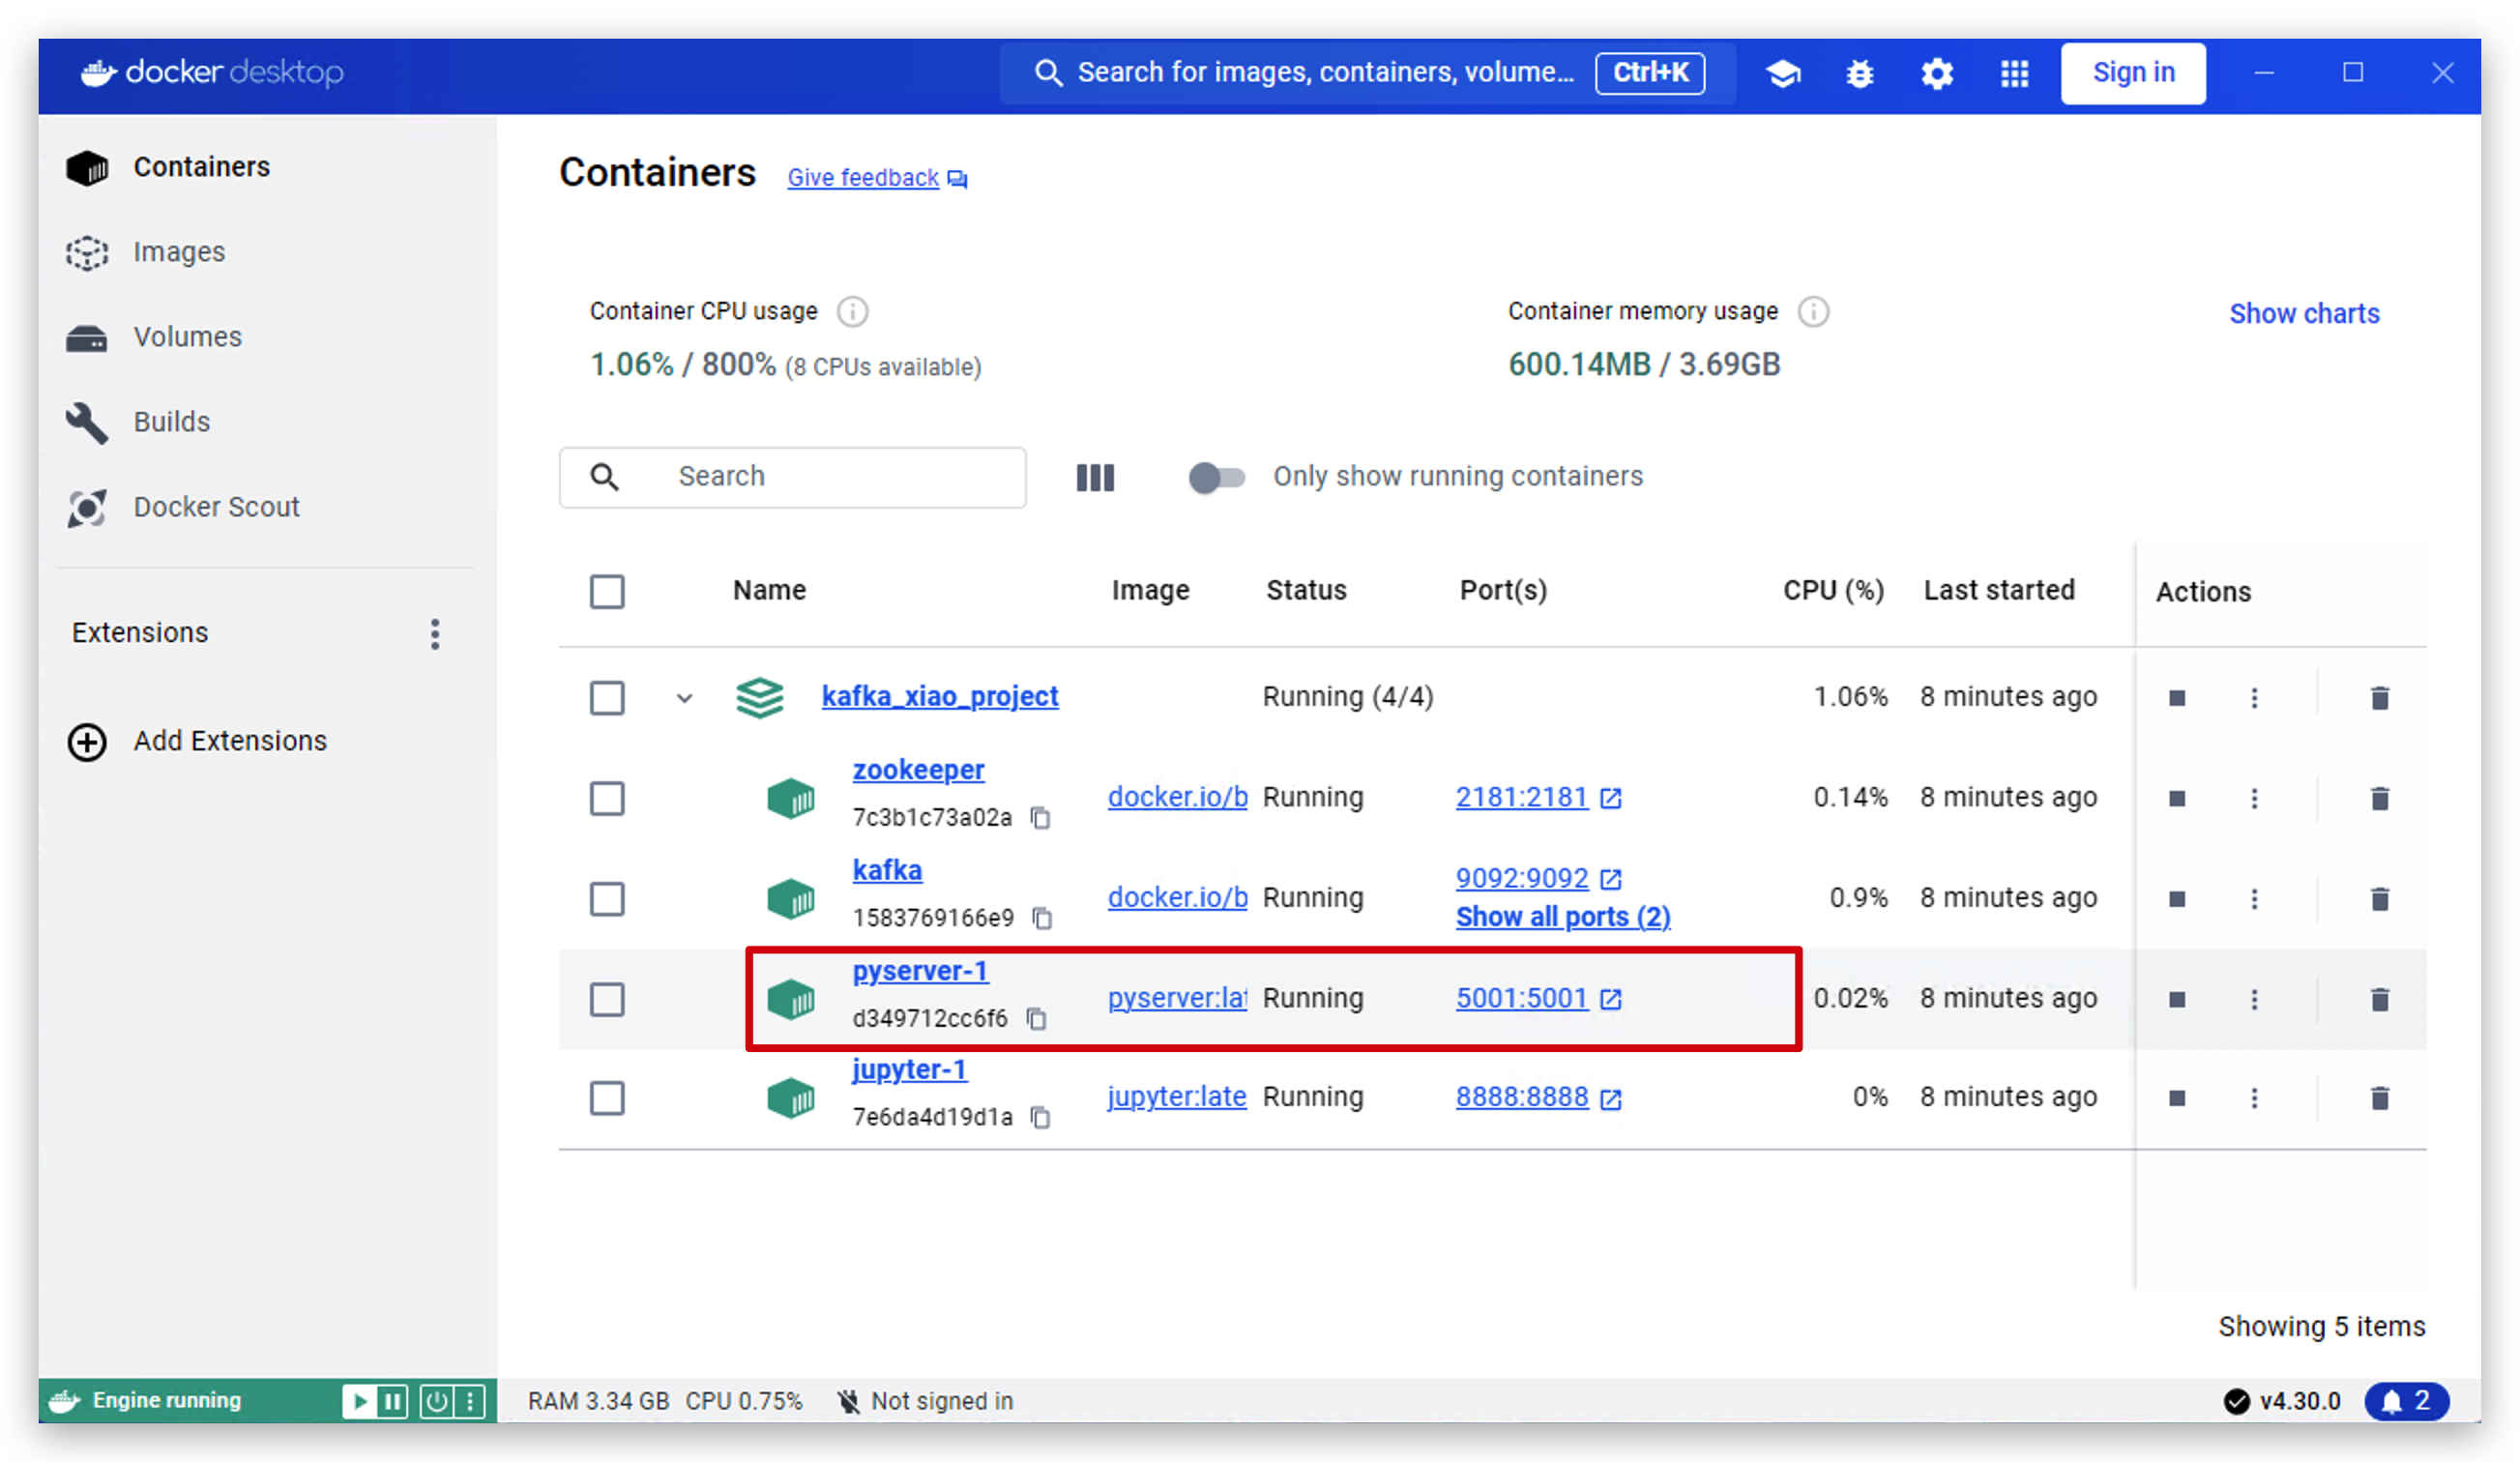Open the pyserver:latest image link
Screen dimensions: 2520x1462
1177,998
